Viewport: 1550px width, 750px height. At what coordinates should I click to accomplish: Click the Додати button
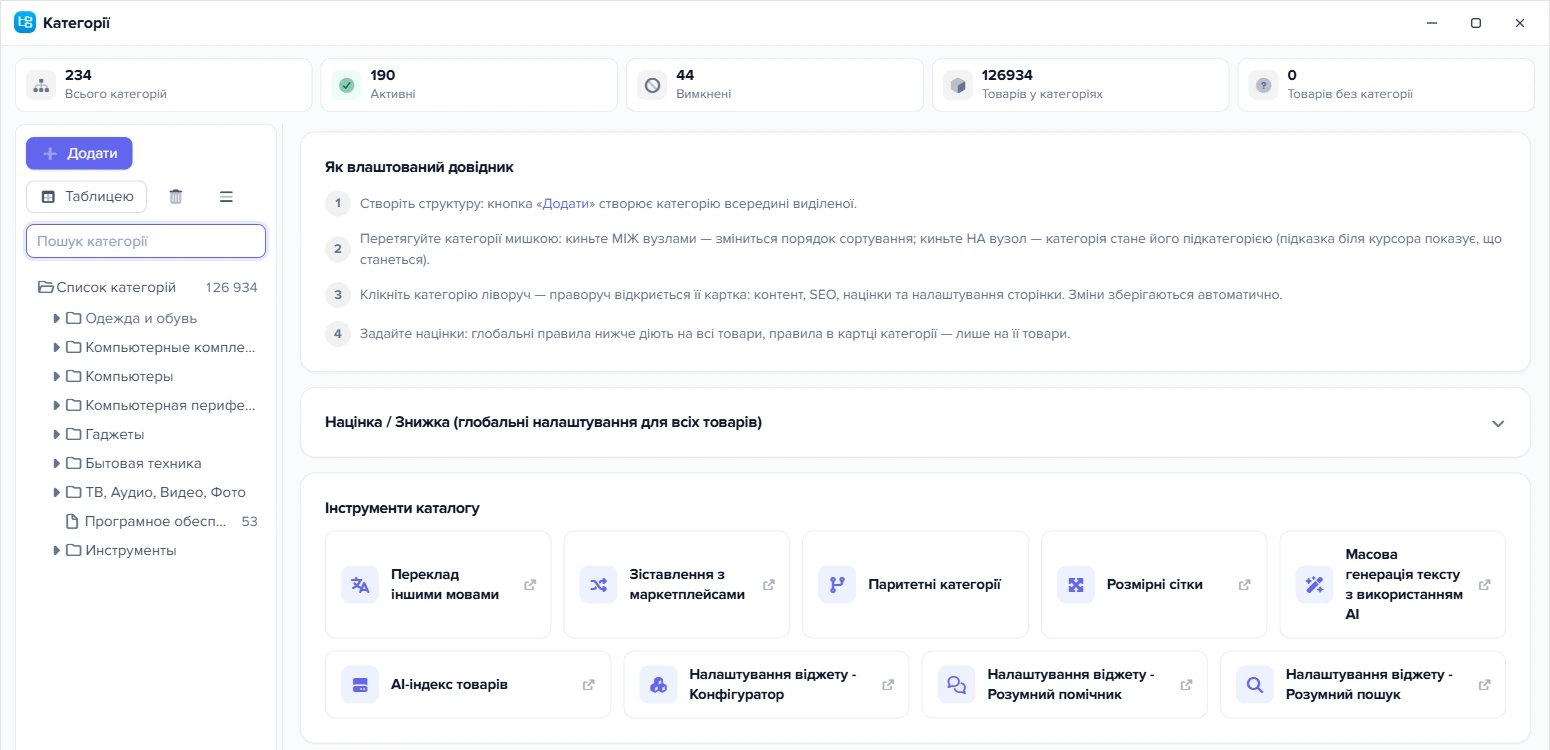tap(79, 153)
